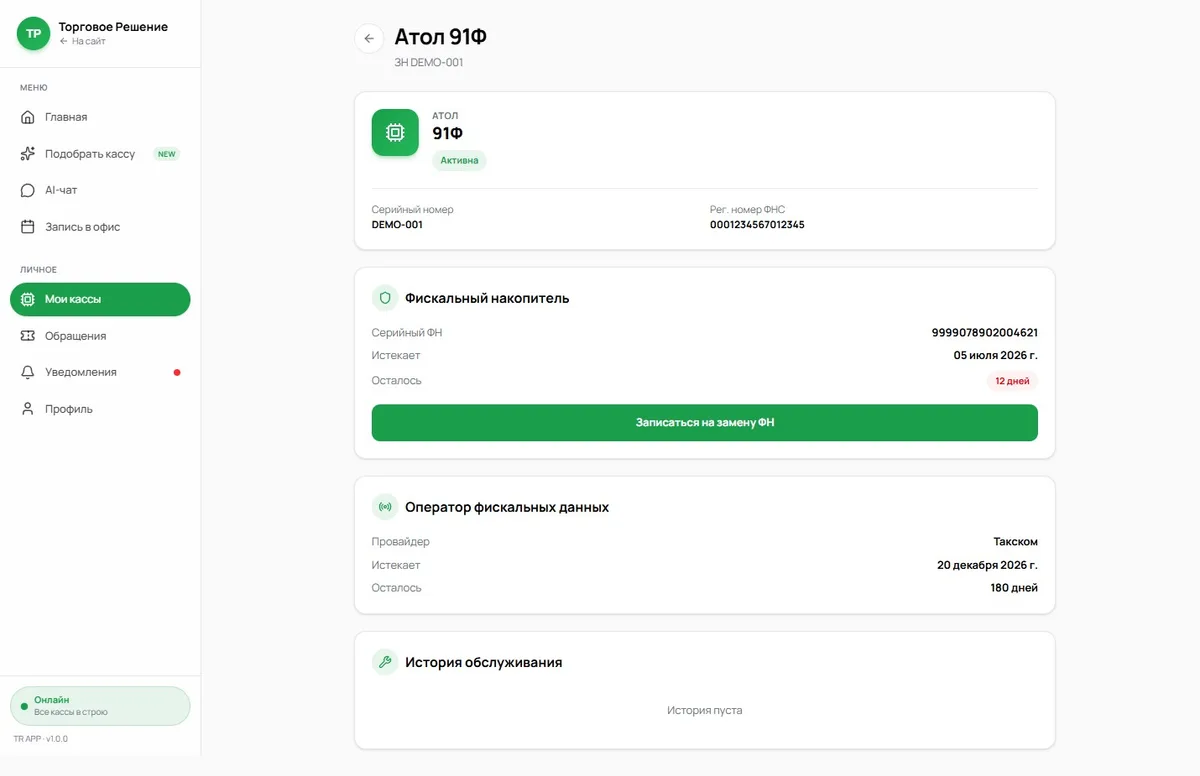Screen dimensions: 1200x776
Task: Click the Записаться на замену ФН button
Action: [x=705, y=422]
